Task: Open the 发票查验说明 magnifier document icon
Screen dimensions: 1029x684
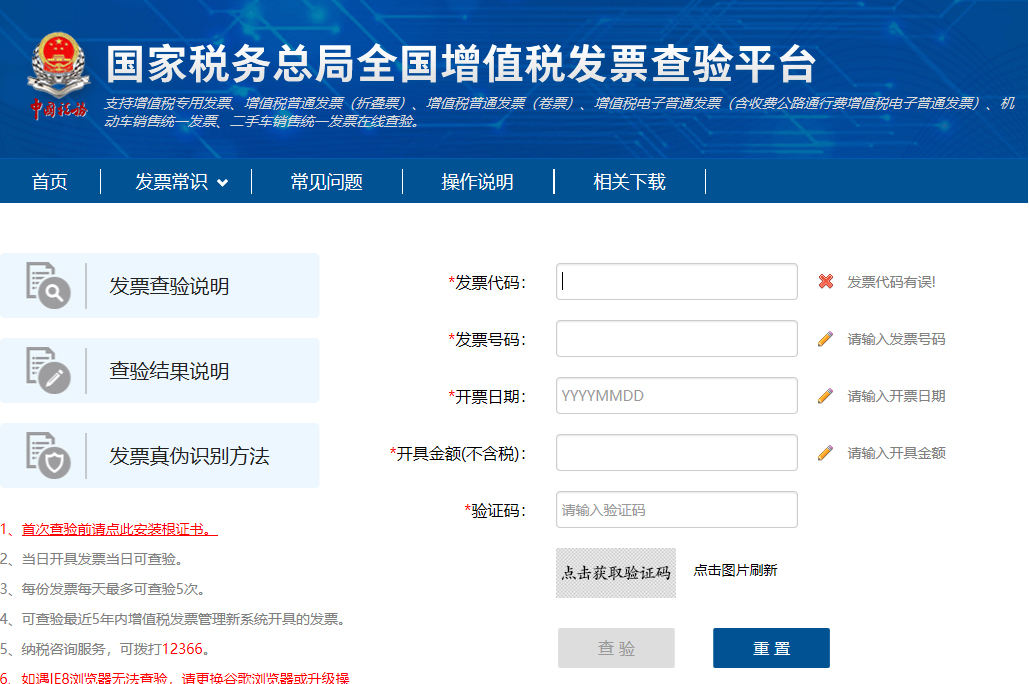Action: pyautogui.click(x=48, y=285)
